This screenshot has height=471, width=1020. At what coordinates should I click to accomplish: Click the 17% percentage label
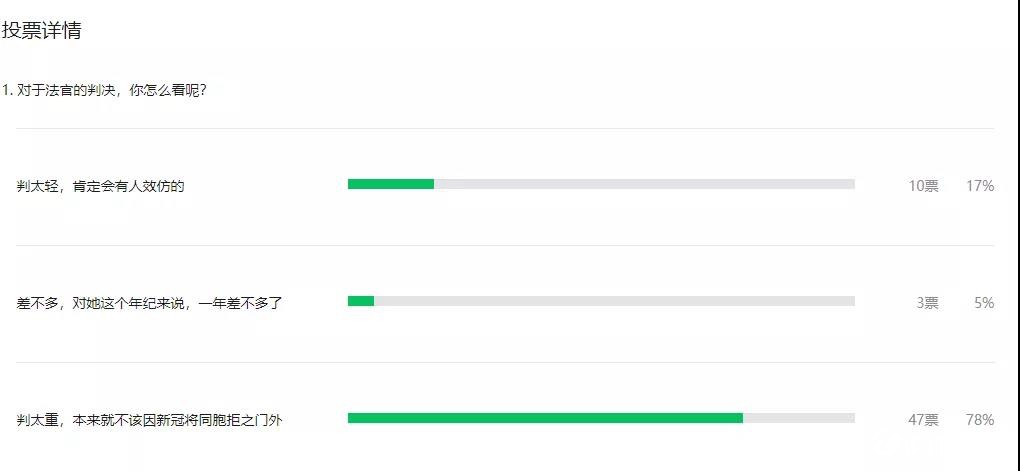pos(980,186)
